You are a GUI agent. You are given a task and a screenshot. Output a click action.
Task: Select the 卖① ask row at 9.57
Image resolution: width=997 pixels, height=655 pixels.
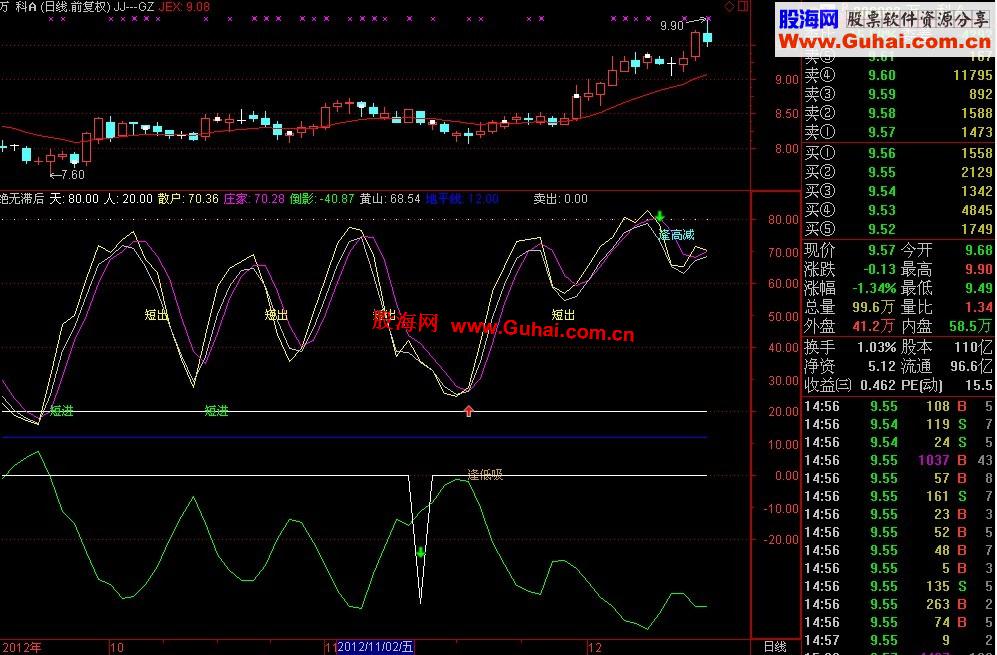(898, 132)
